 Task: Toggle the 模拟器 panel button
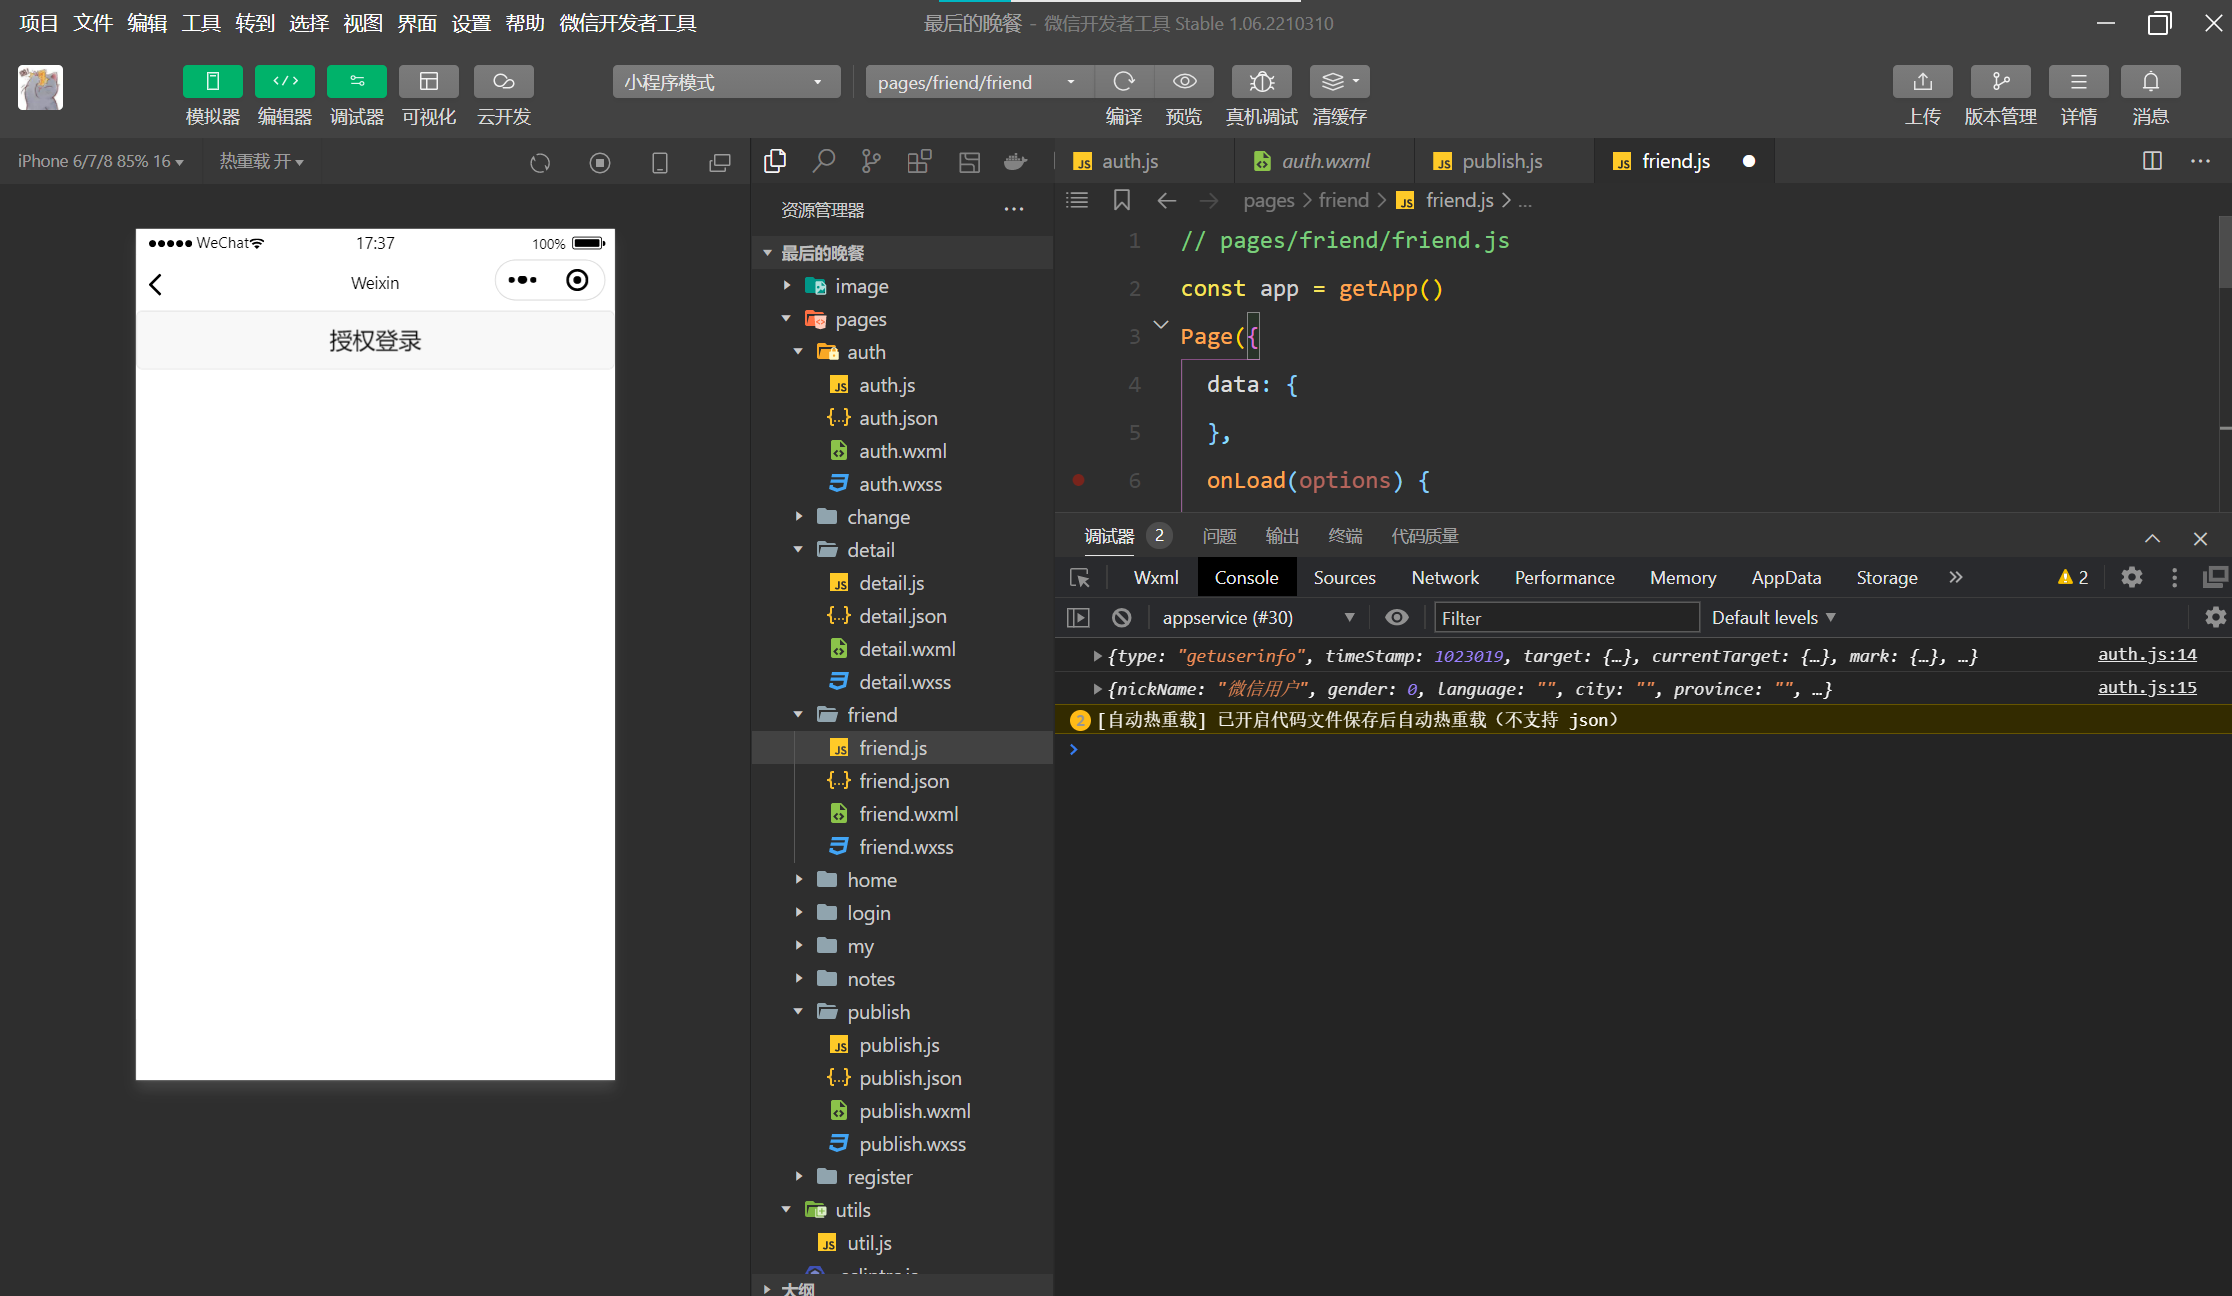tap(213, 82)
